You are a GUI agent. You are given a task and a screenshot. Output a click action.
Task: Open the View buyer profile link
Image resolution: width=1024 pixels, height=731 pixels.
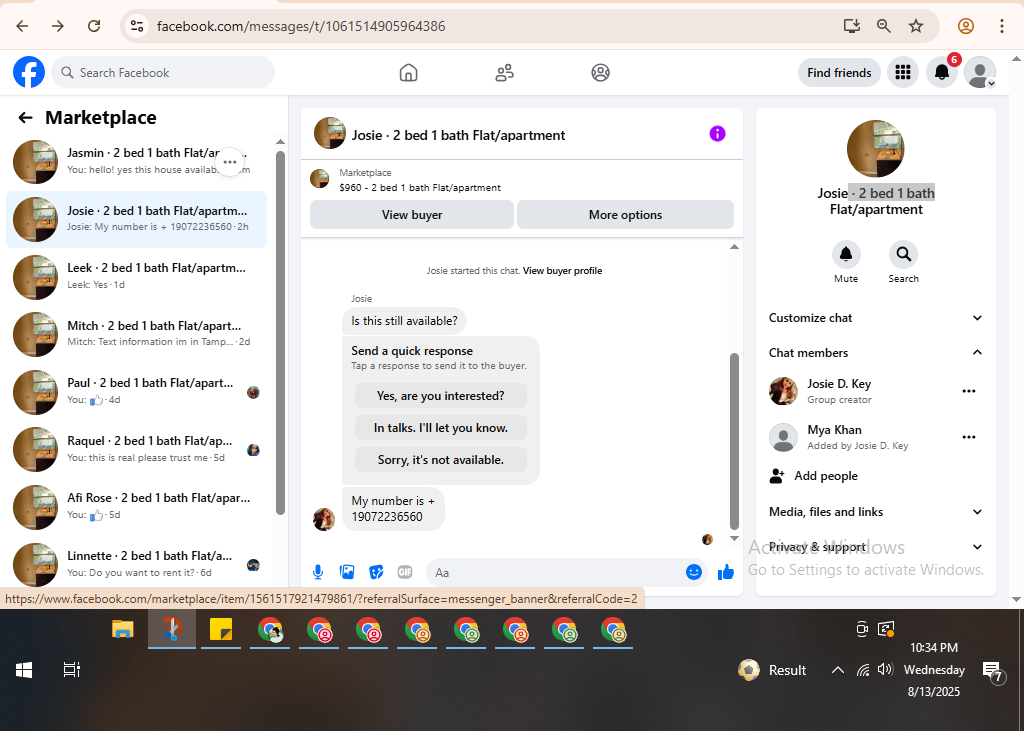[562, 270]
